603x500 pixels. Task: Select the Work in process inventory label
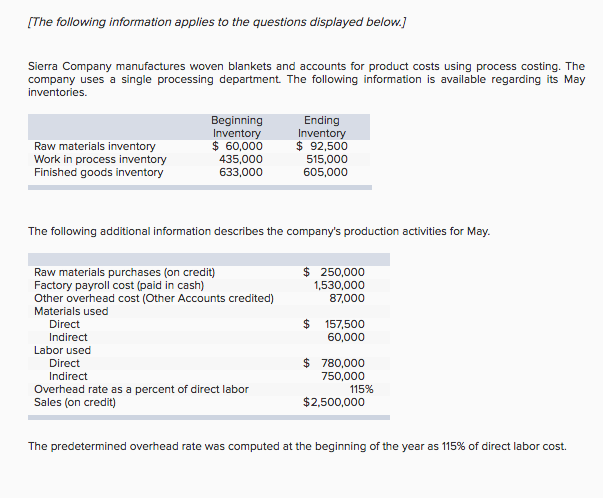(x=100, y=159)
